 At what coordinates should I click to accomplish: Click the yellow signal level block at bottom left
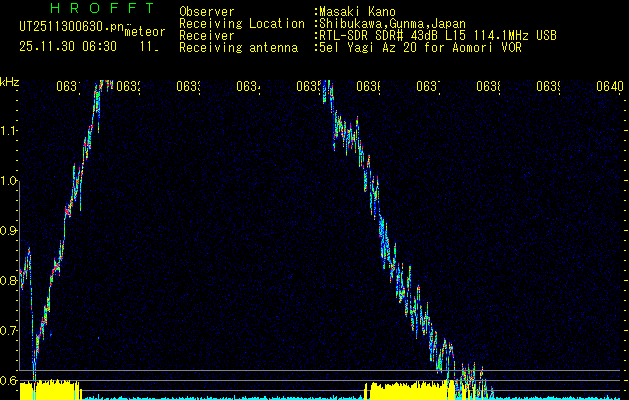coord(50,389)
